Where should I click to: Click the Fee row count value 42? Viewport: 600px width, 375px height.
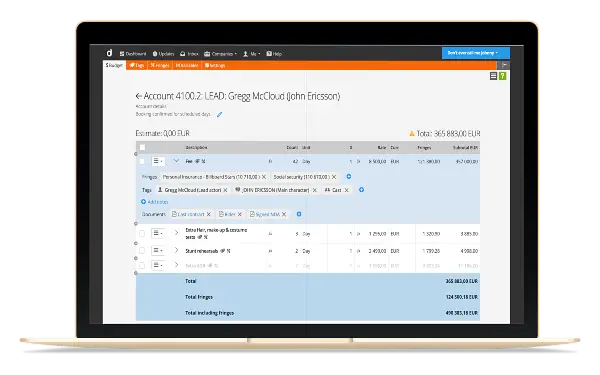tap(295, 161)
